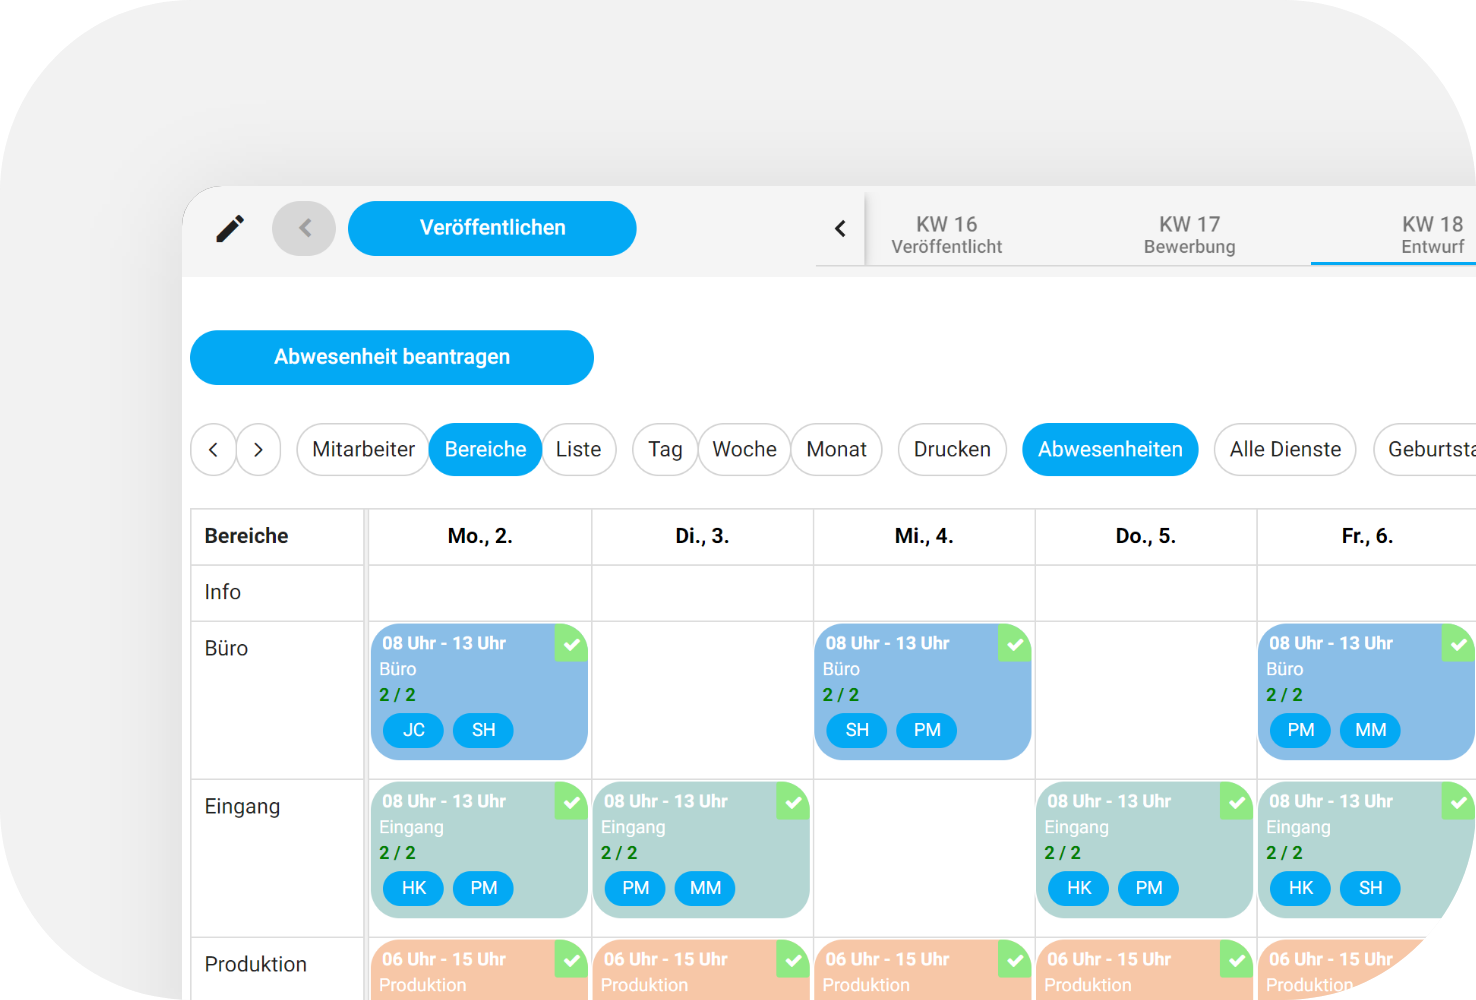Click the Do., 5. column header
The image size is (1476, 1000).
click(x=1146, y=536)
